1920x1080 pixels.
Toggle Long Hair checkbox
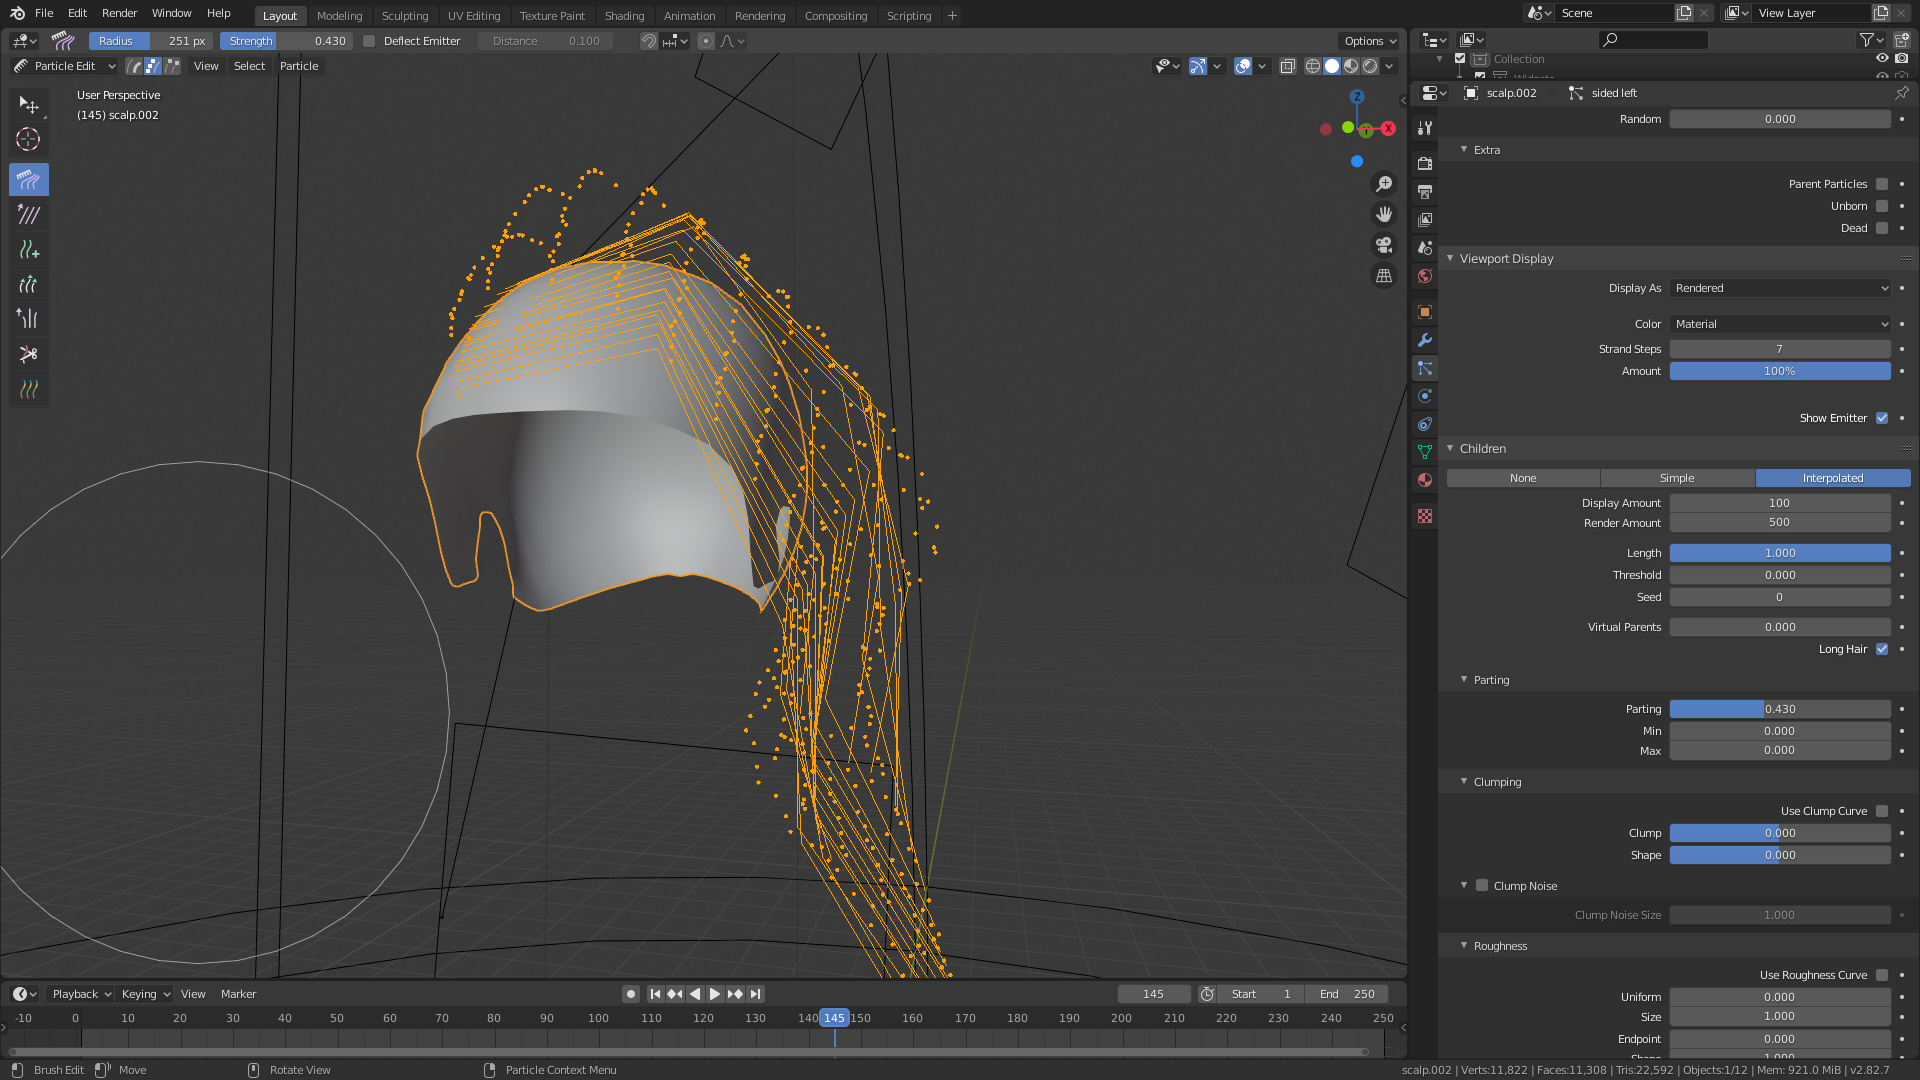coord(1882,649)
